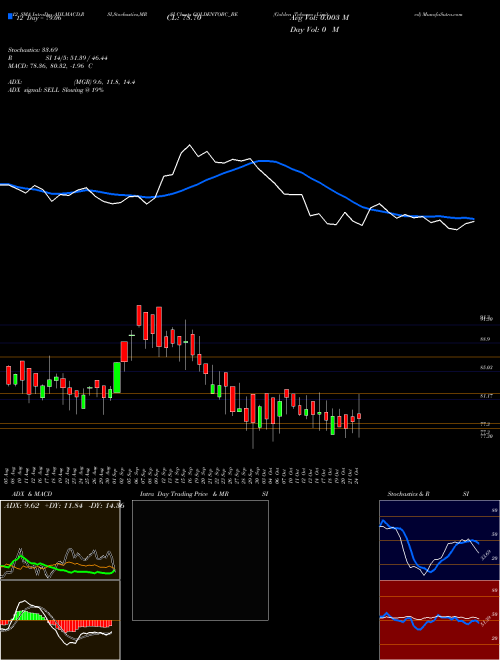Click the 85.03 price axis label
The image size is (500, 660).
coord(486,367)
